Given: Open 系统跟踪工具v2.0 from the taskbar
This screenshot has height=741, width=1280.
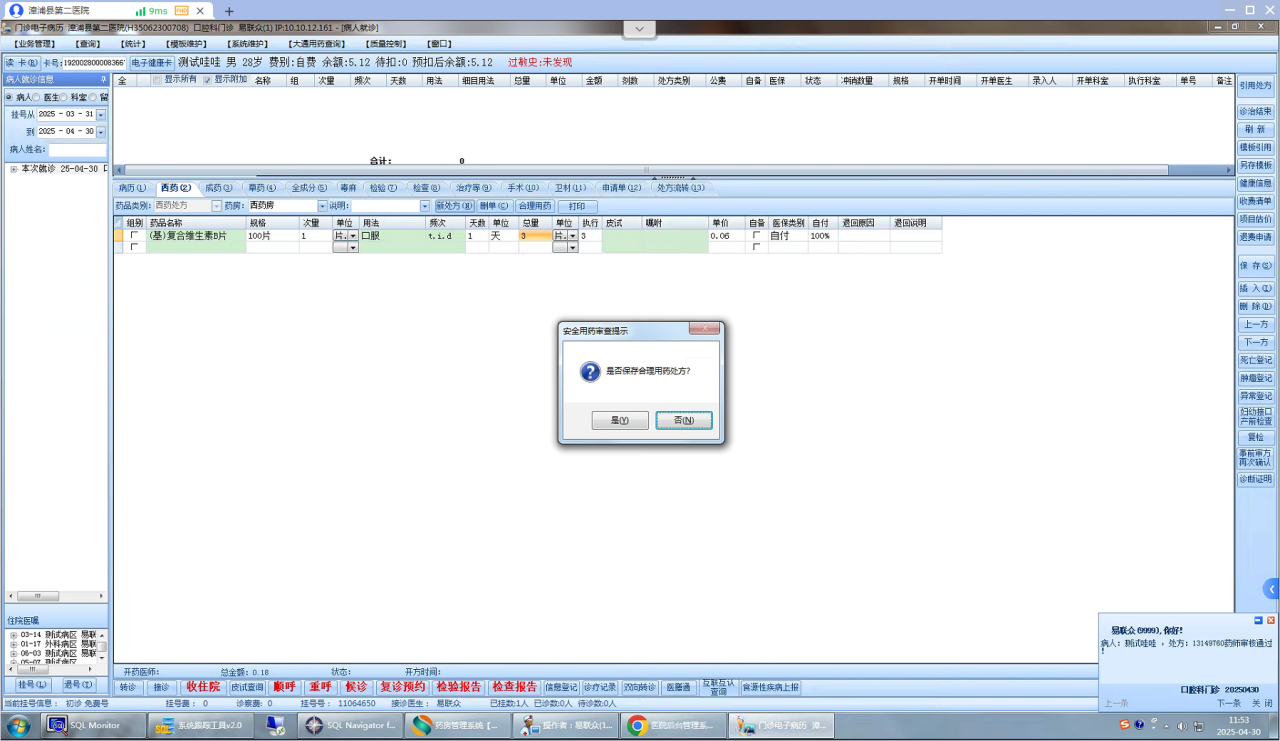Looking at the screenshot, I should click(x=201, y=726).
